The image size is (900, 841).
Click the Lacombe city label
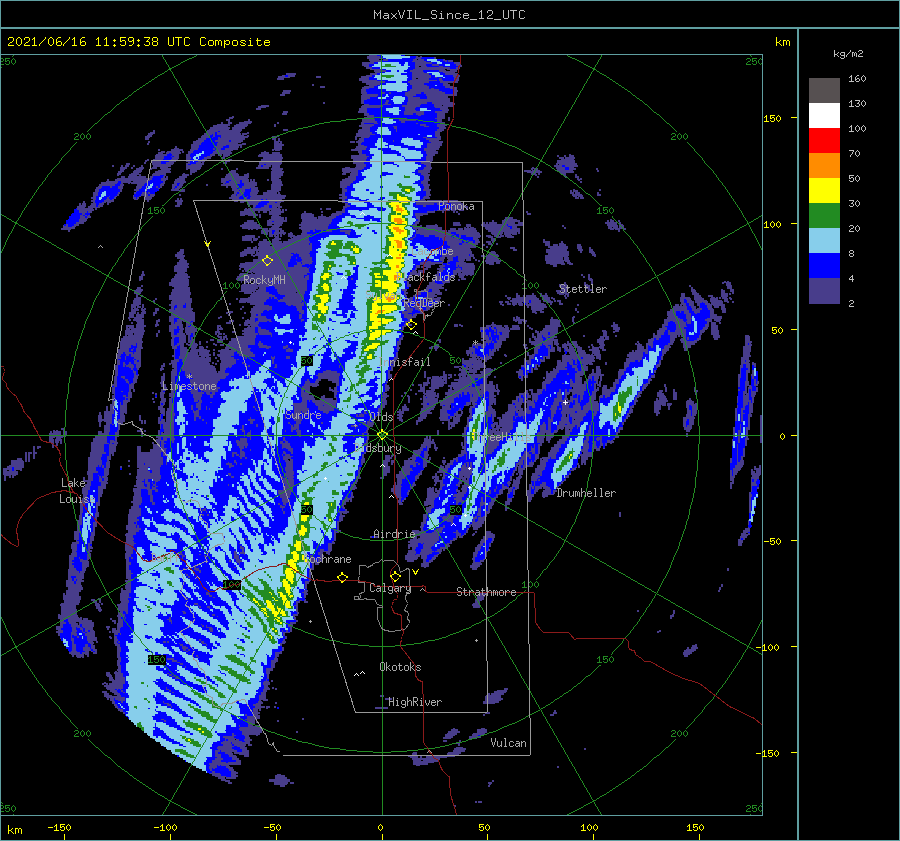coord(432,251)
